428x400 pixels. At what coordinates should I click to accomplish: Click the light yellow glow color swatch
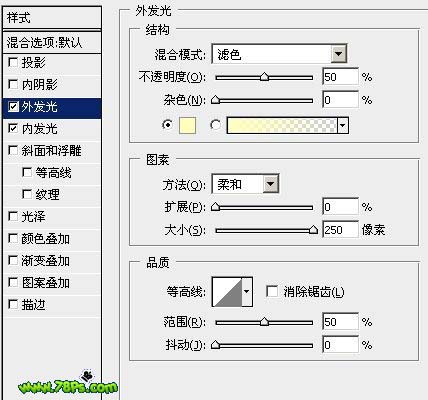click(x=187, y=125)
